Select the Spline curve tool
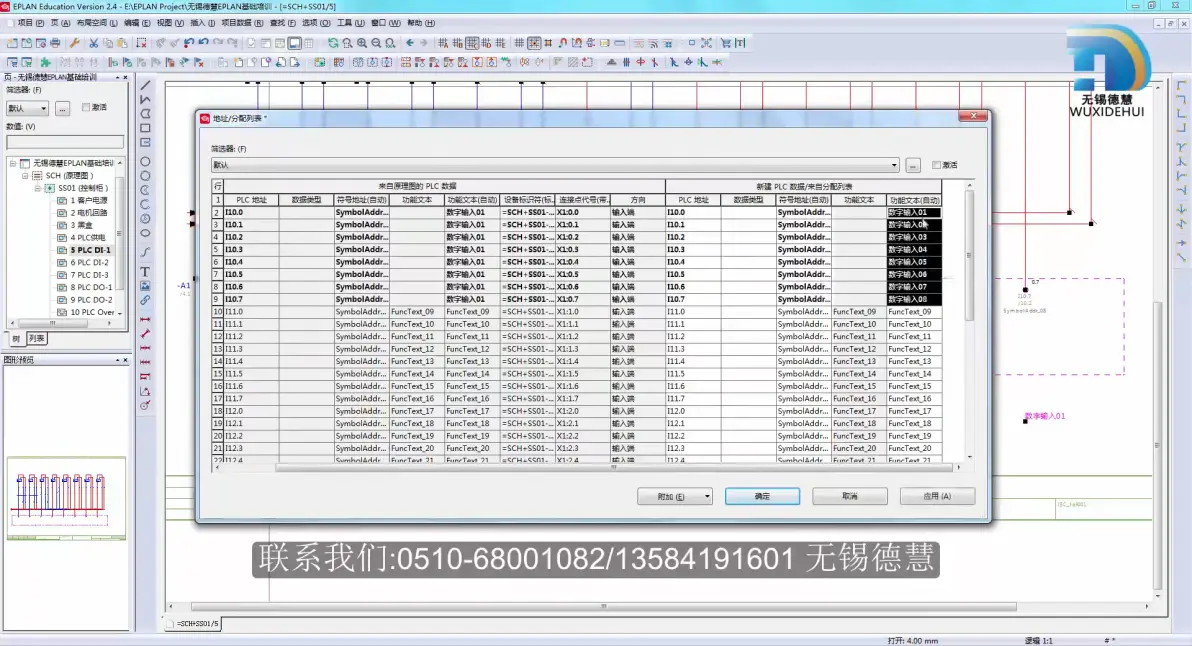 [145, 252]
